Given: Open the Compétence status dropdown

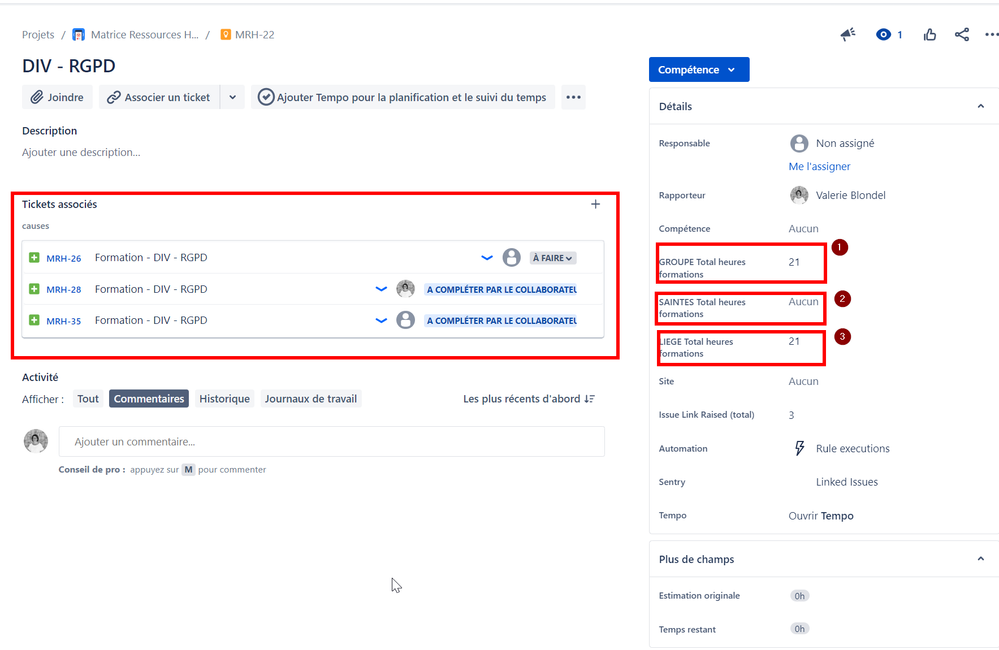Looking at the screenshot, I should coord(699,69).
